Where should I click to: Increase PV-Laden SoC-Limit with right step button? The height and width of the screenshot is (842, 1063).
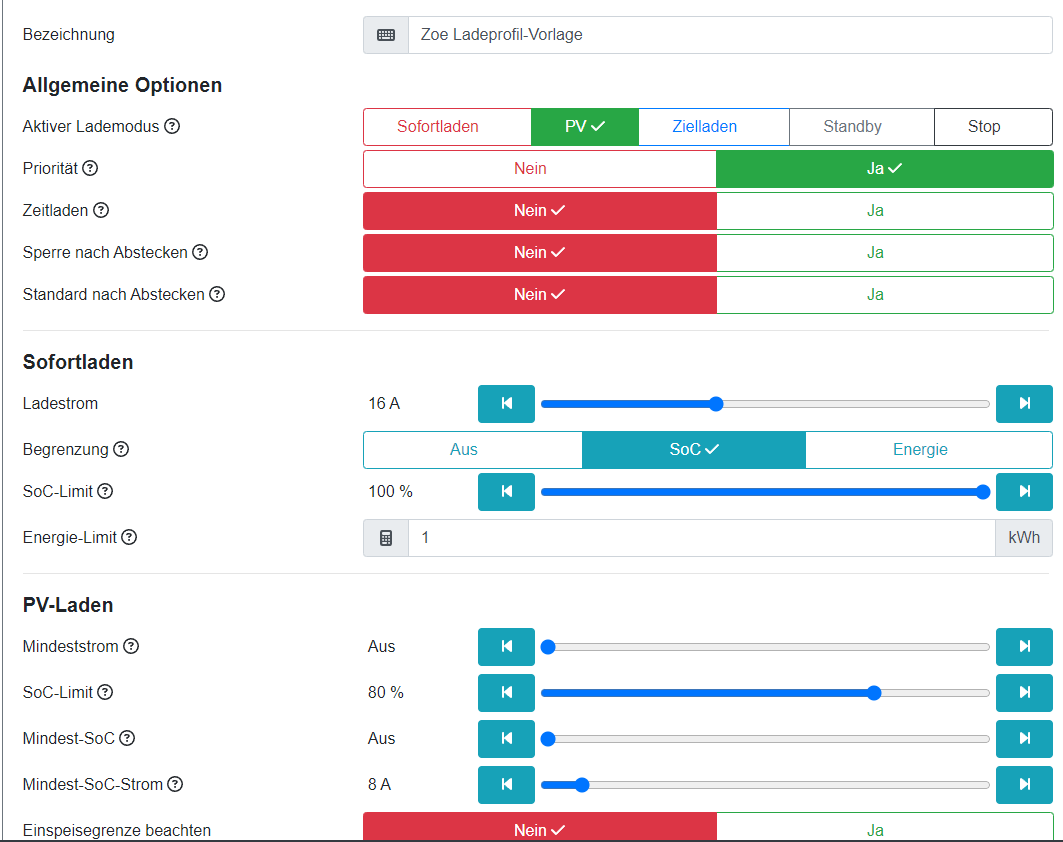1024,692
